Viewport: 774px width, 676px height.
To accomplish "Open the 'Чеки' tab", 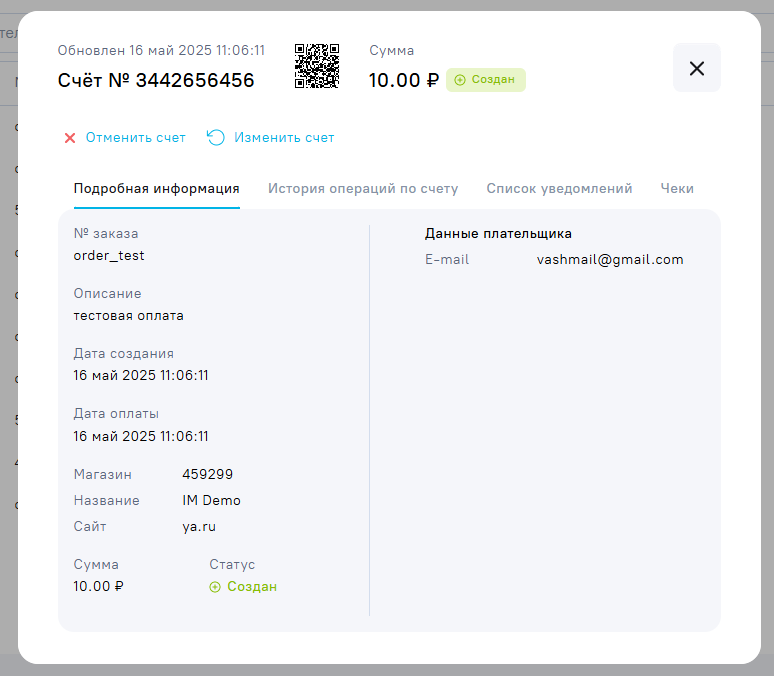I will pyautogui.click(x=677, y=189).
